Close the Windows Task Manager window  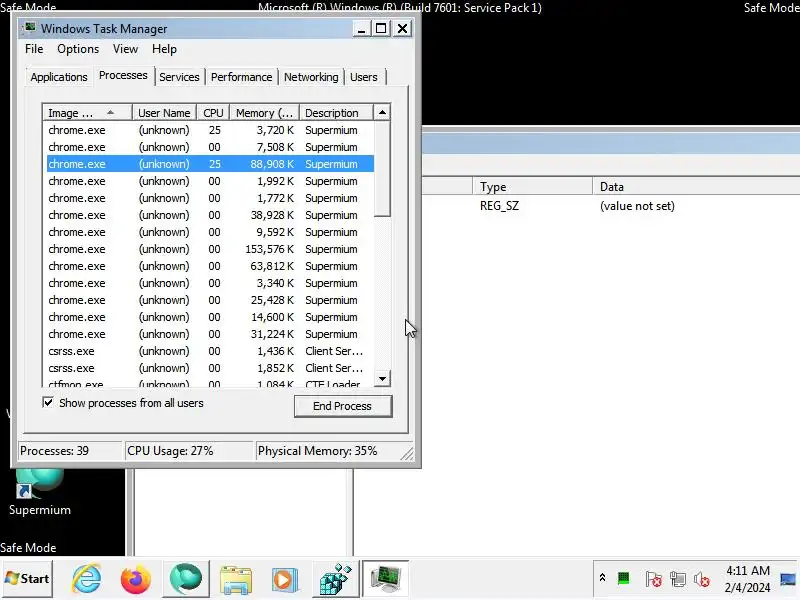pos(402,29)
